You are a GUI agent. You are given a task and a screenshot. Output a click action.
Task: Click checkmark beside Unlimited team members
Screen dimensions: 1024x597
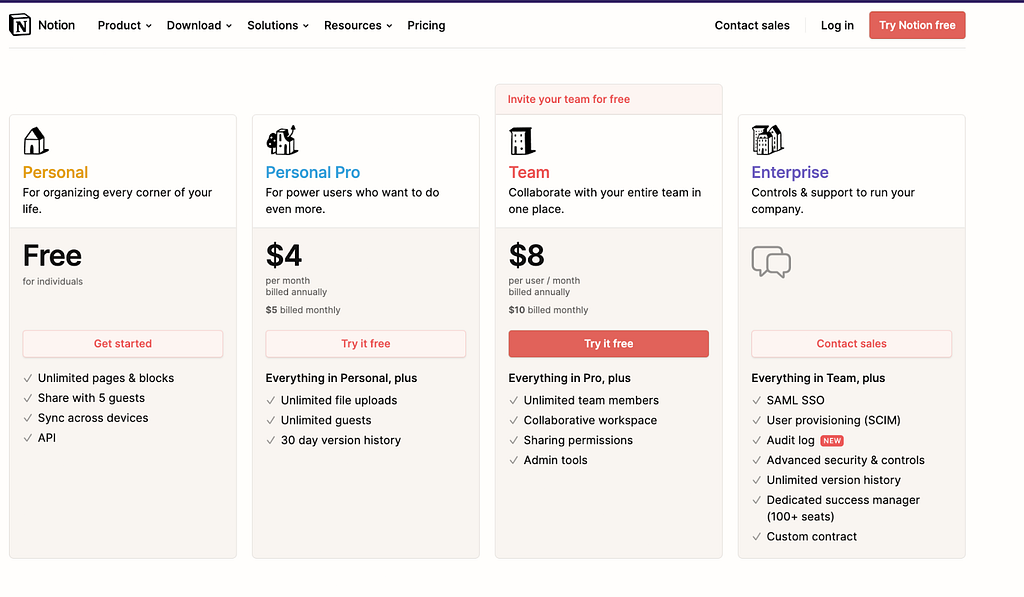[x=513, y=400]
